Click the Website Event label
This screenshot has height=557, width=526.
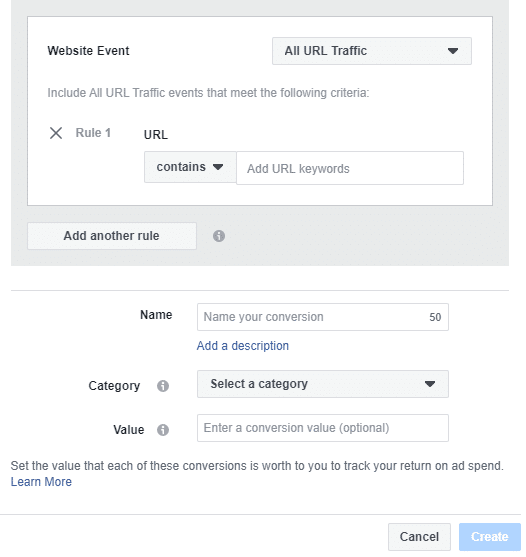point(88,51)
